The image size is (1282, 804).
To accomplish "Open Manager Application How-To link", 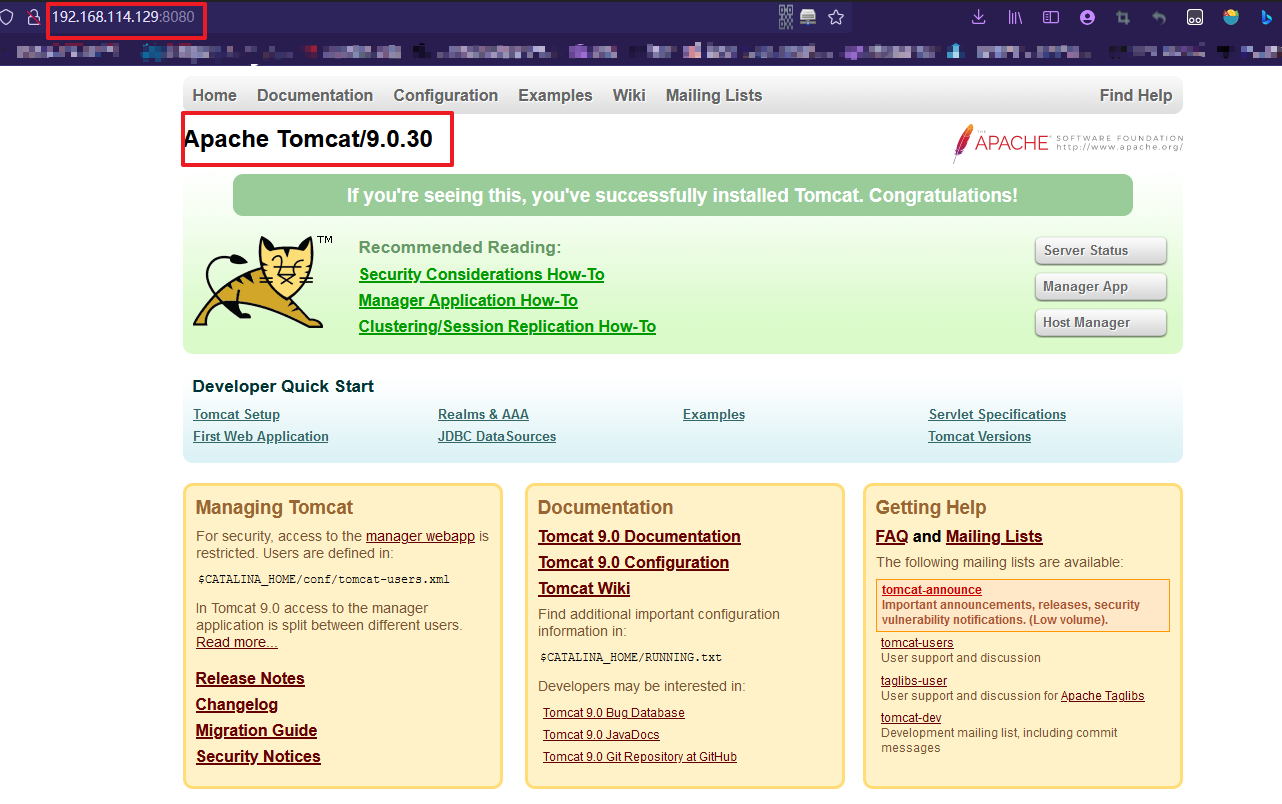I will [x=468, y=300].
